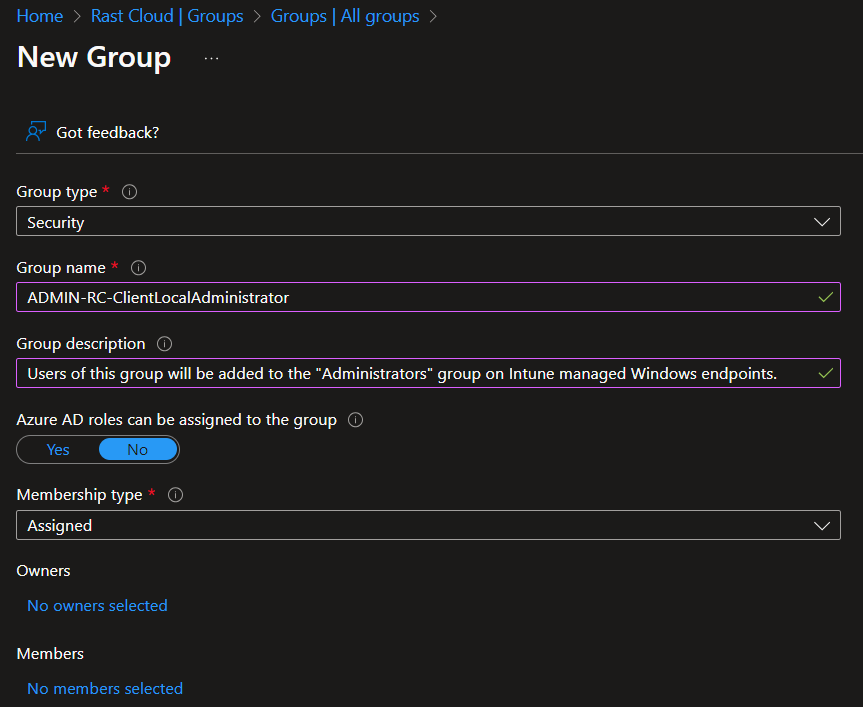This screenshot has height=707, width=863.
Task: Click the chevron arrow in Group type box
Action: coord(822,222)
